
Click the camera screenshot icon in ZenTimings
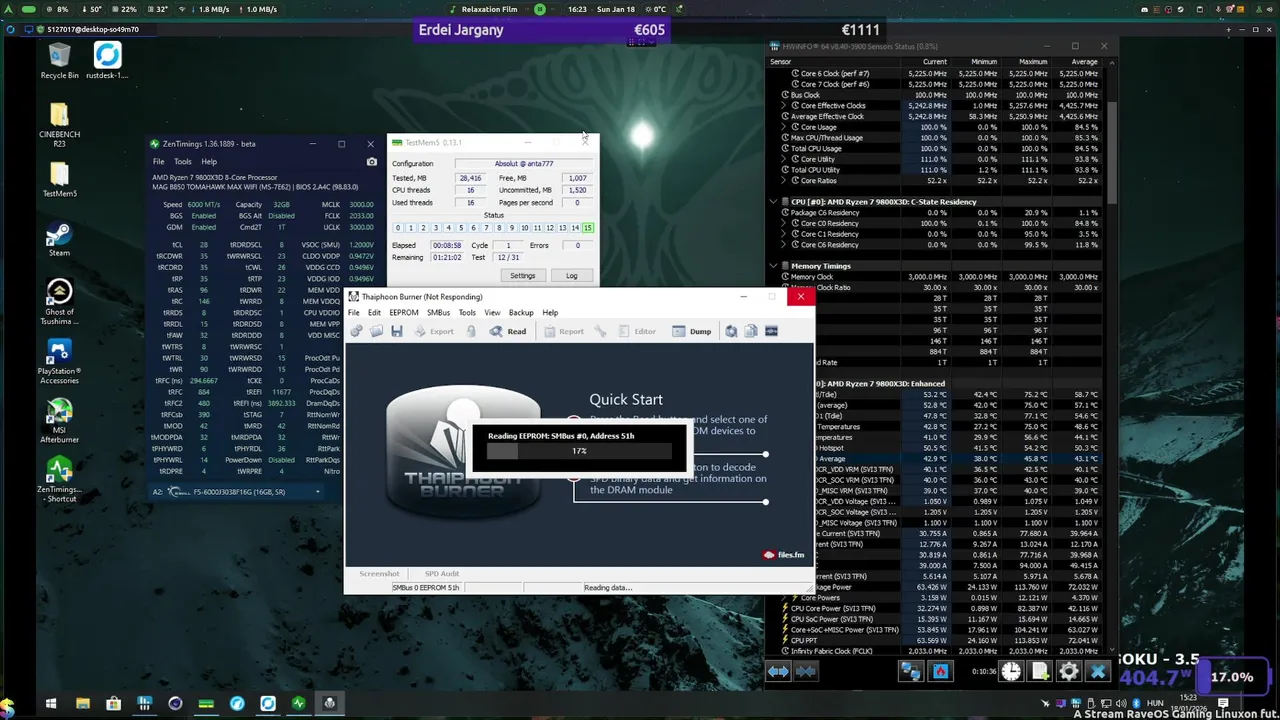371,162
